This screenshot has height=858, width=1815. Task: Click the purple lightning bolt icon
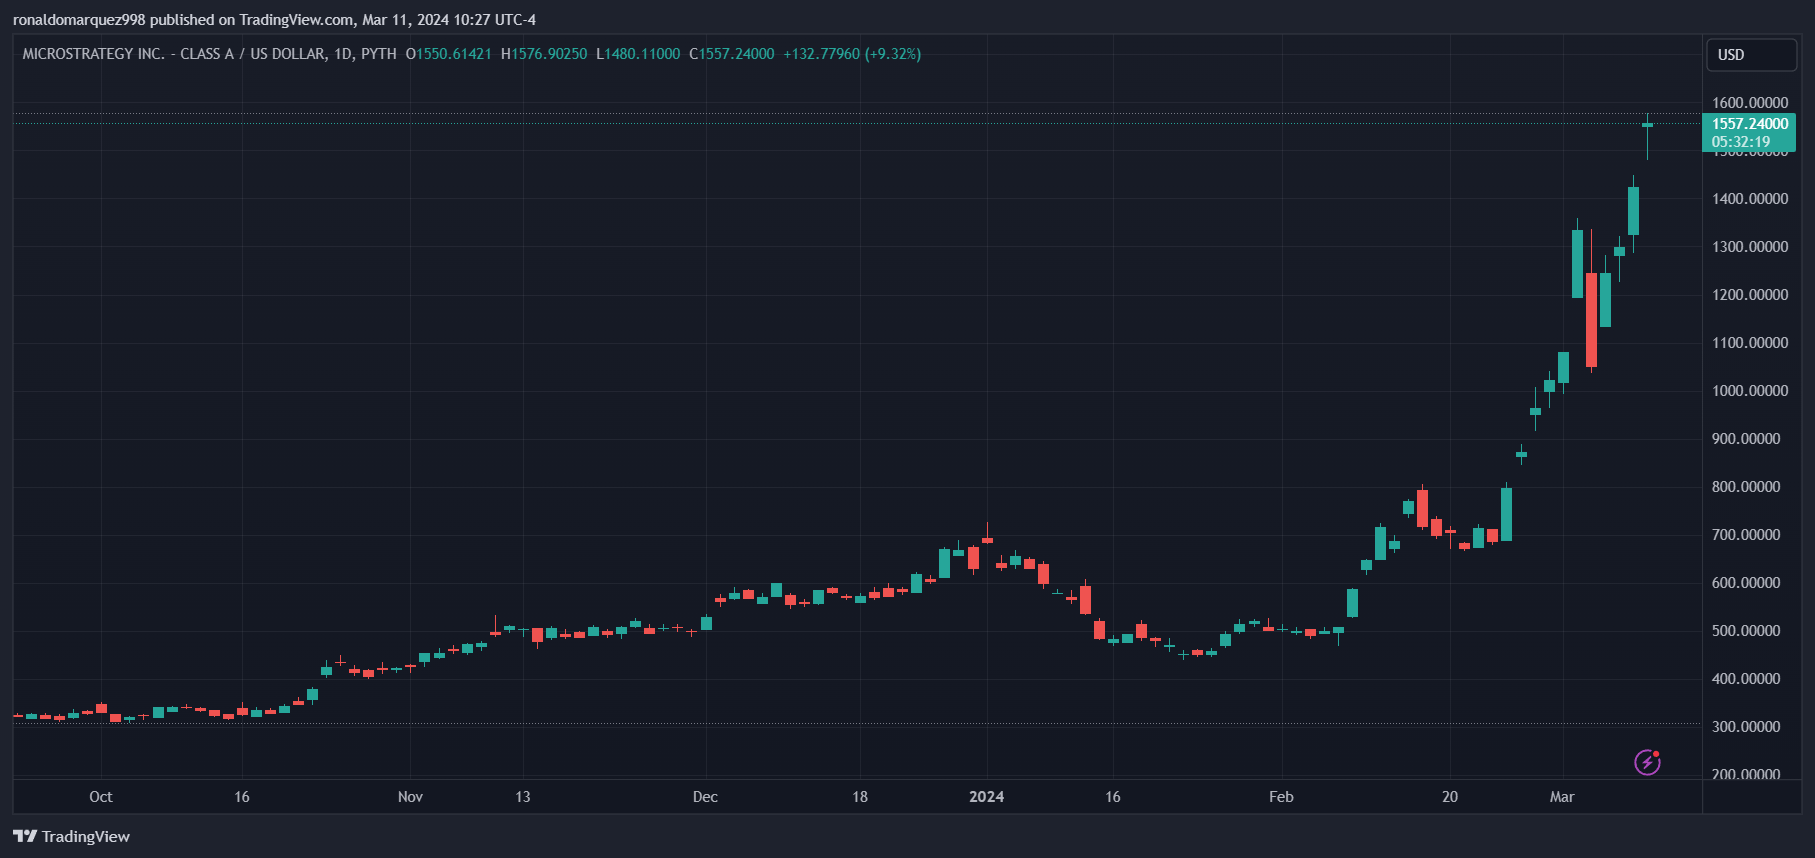click(x=1647, y=762)
